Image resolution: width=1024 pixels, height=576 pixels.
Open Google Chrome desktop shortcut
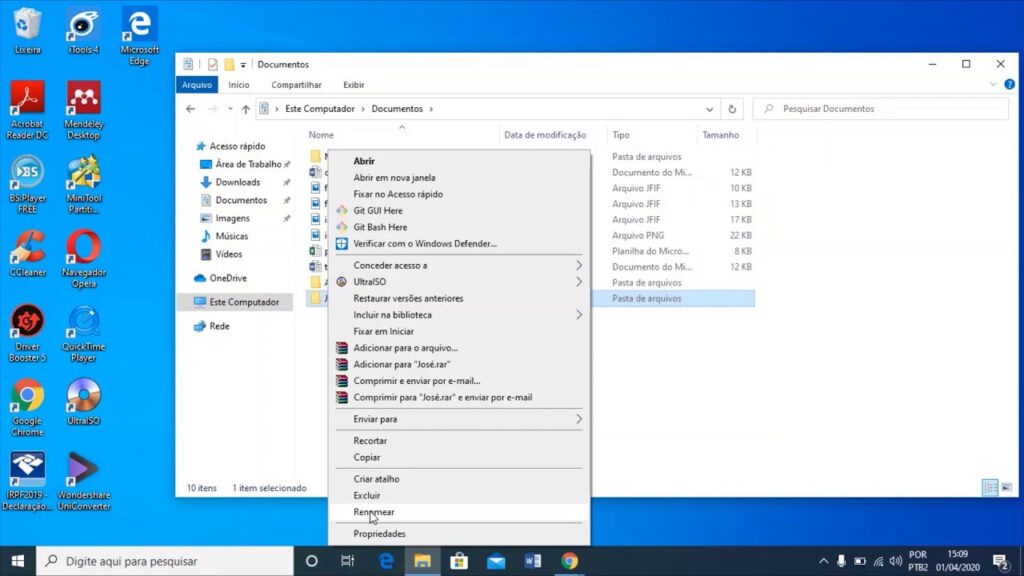pos(27,408)
